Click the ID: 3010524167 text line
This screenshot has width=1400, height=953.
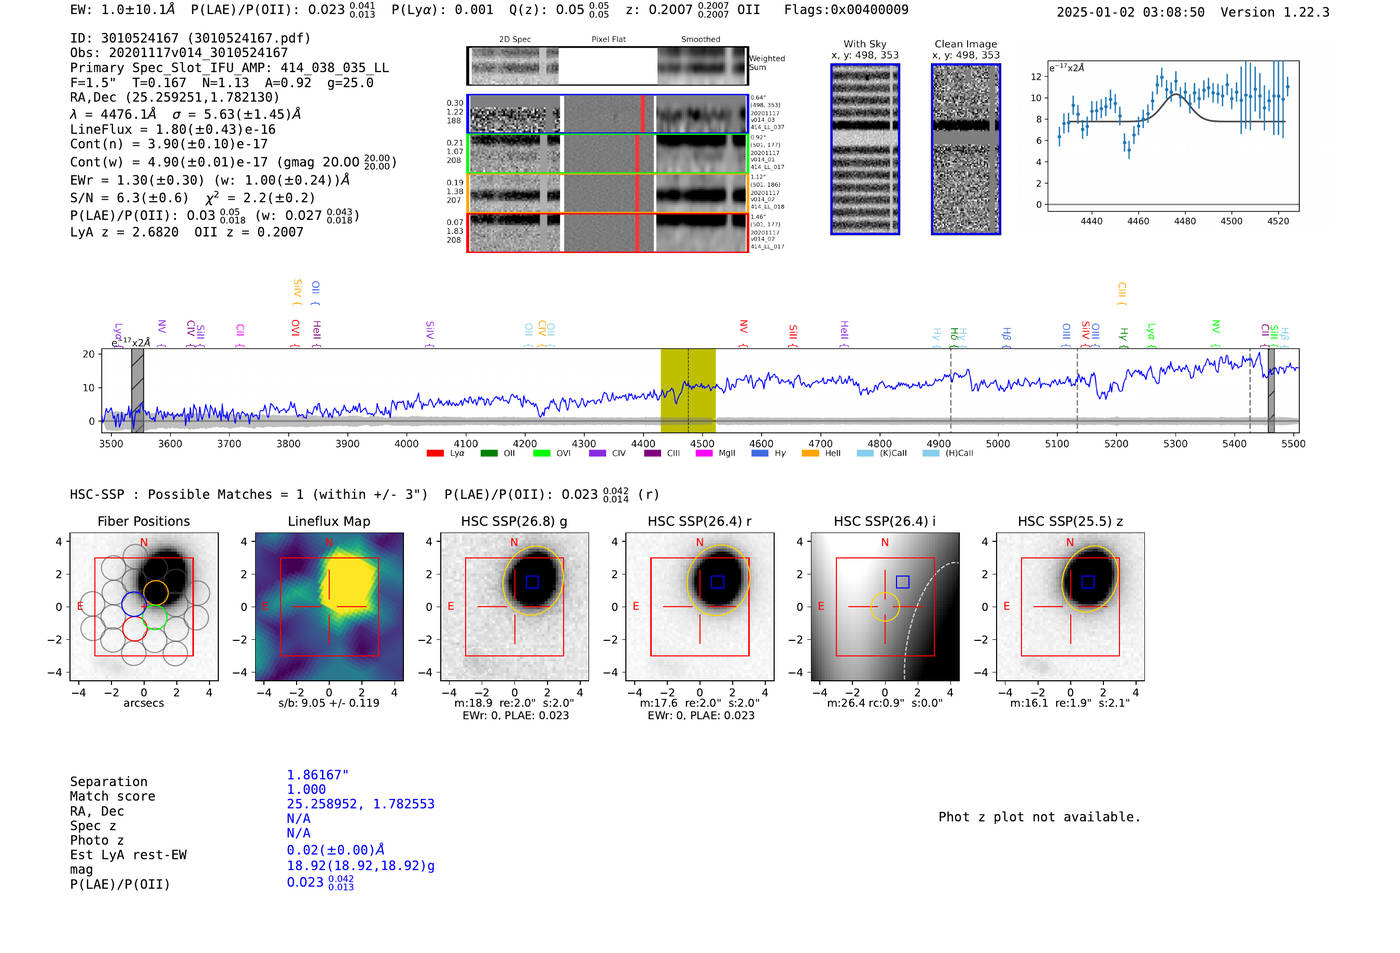click(190, 38)
